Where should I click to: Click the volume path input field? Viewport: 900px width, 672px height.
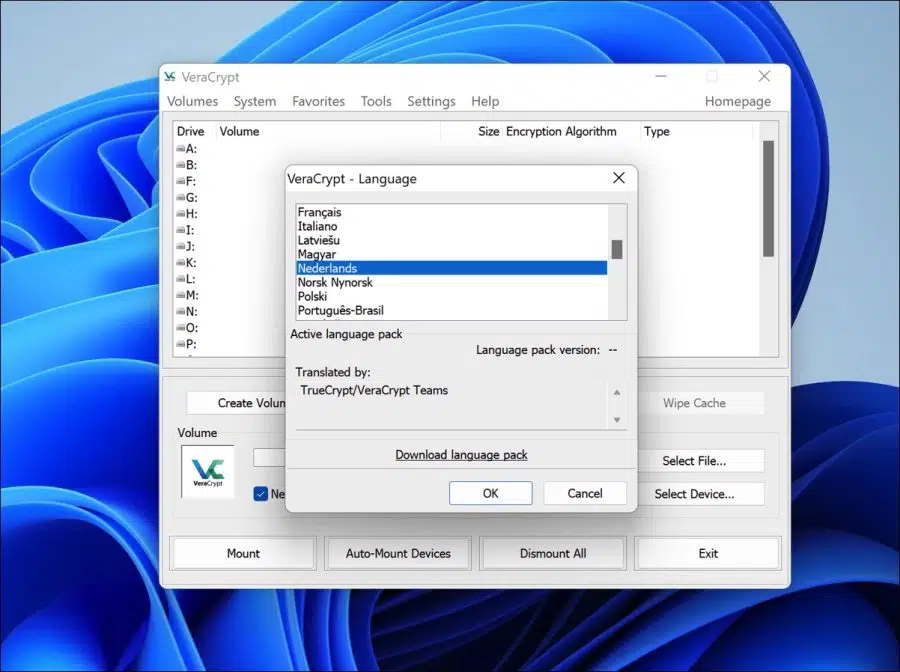(x=269, y=457)
